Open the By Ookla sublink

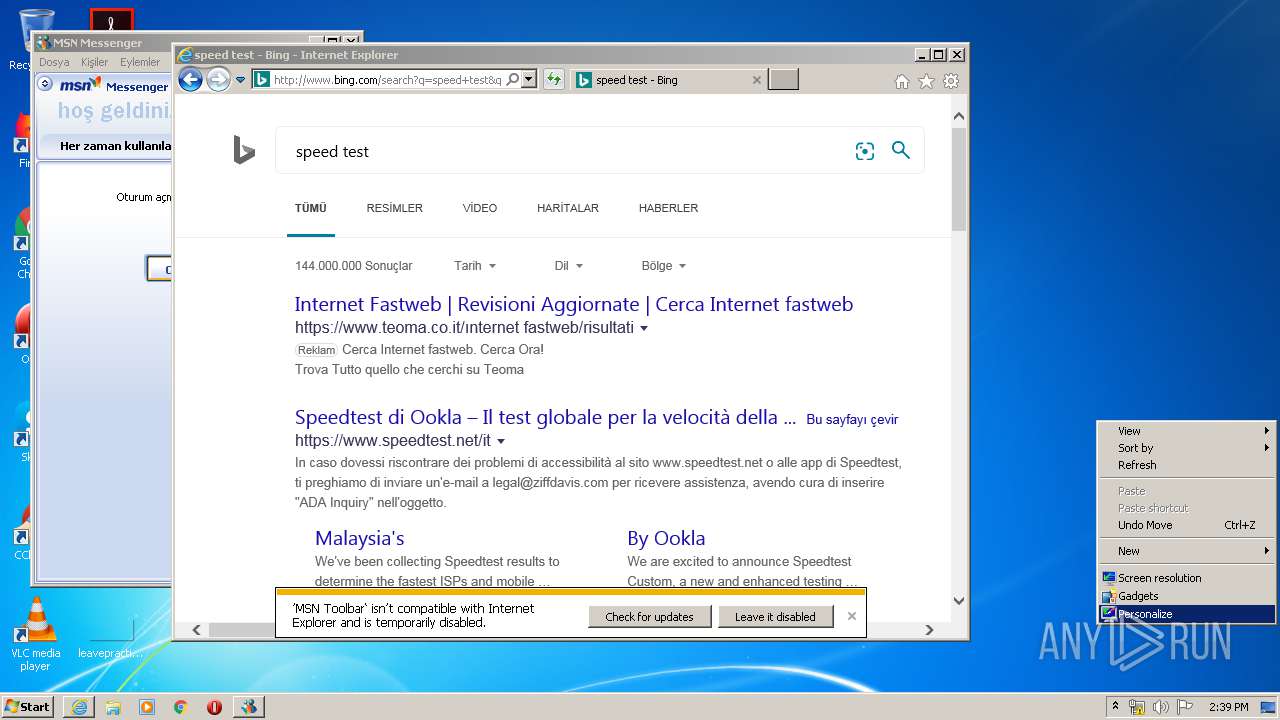click(666, 538)
